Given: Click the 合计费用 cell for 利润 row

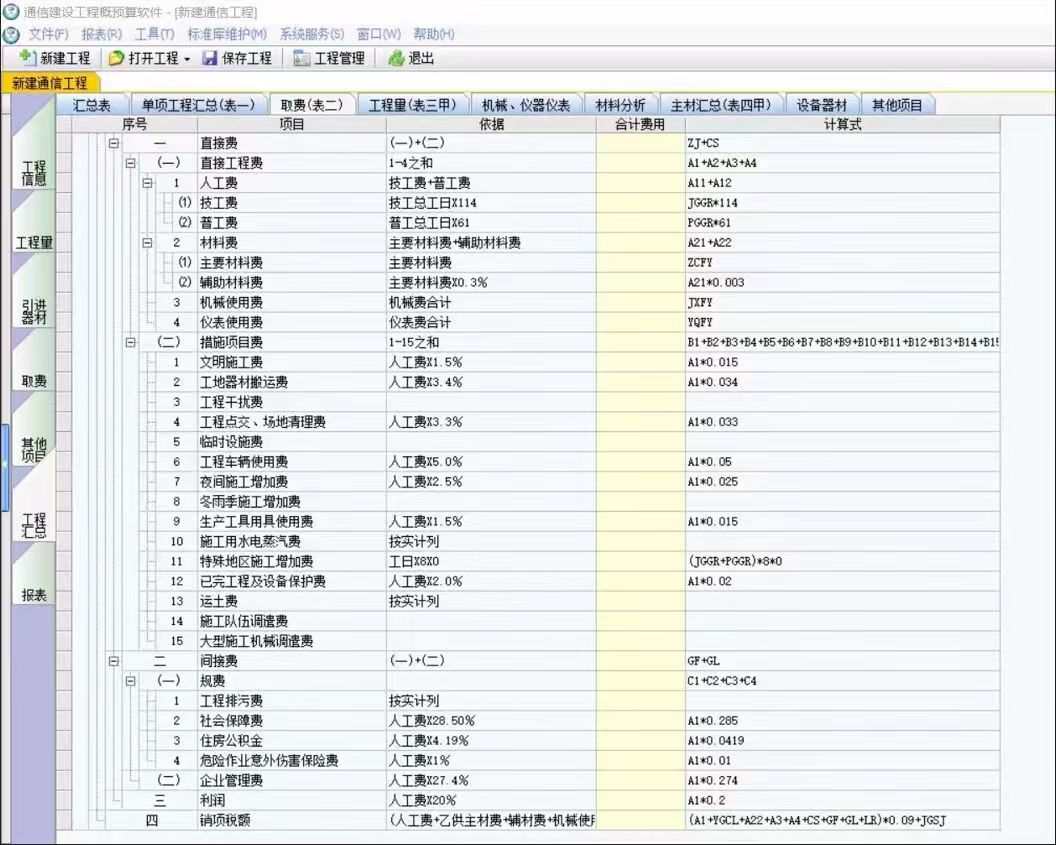Looking at the screenshot, I should [x=639, y=800].
